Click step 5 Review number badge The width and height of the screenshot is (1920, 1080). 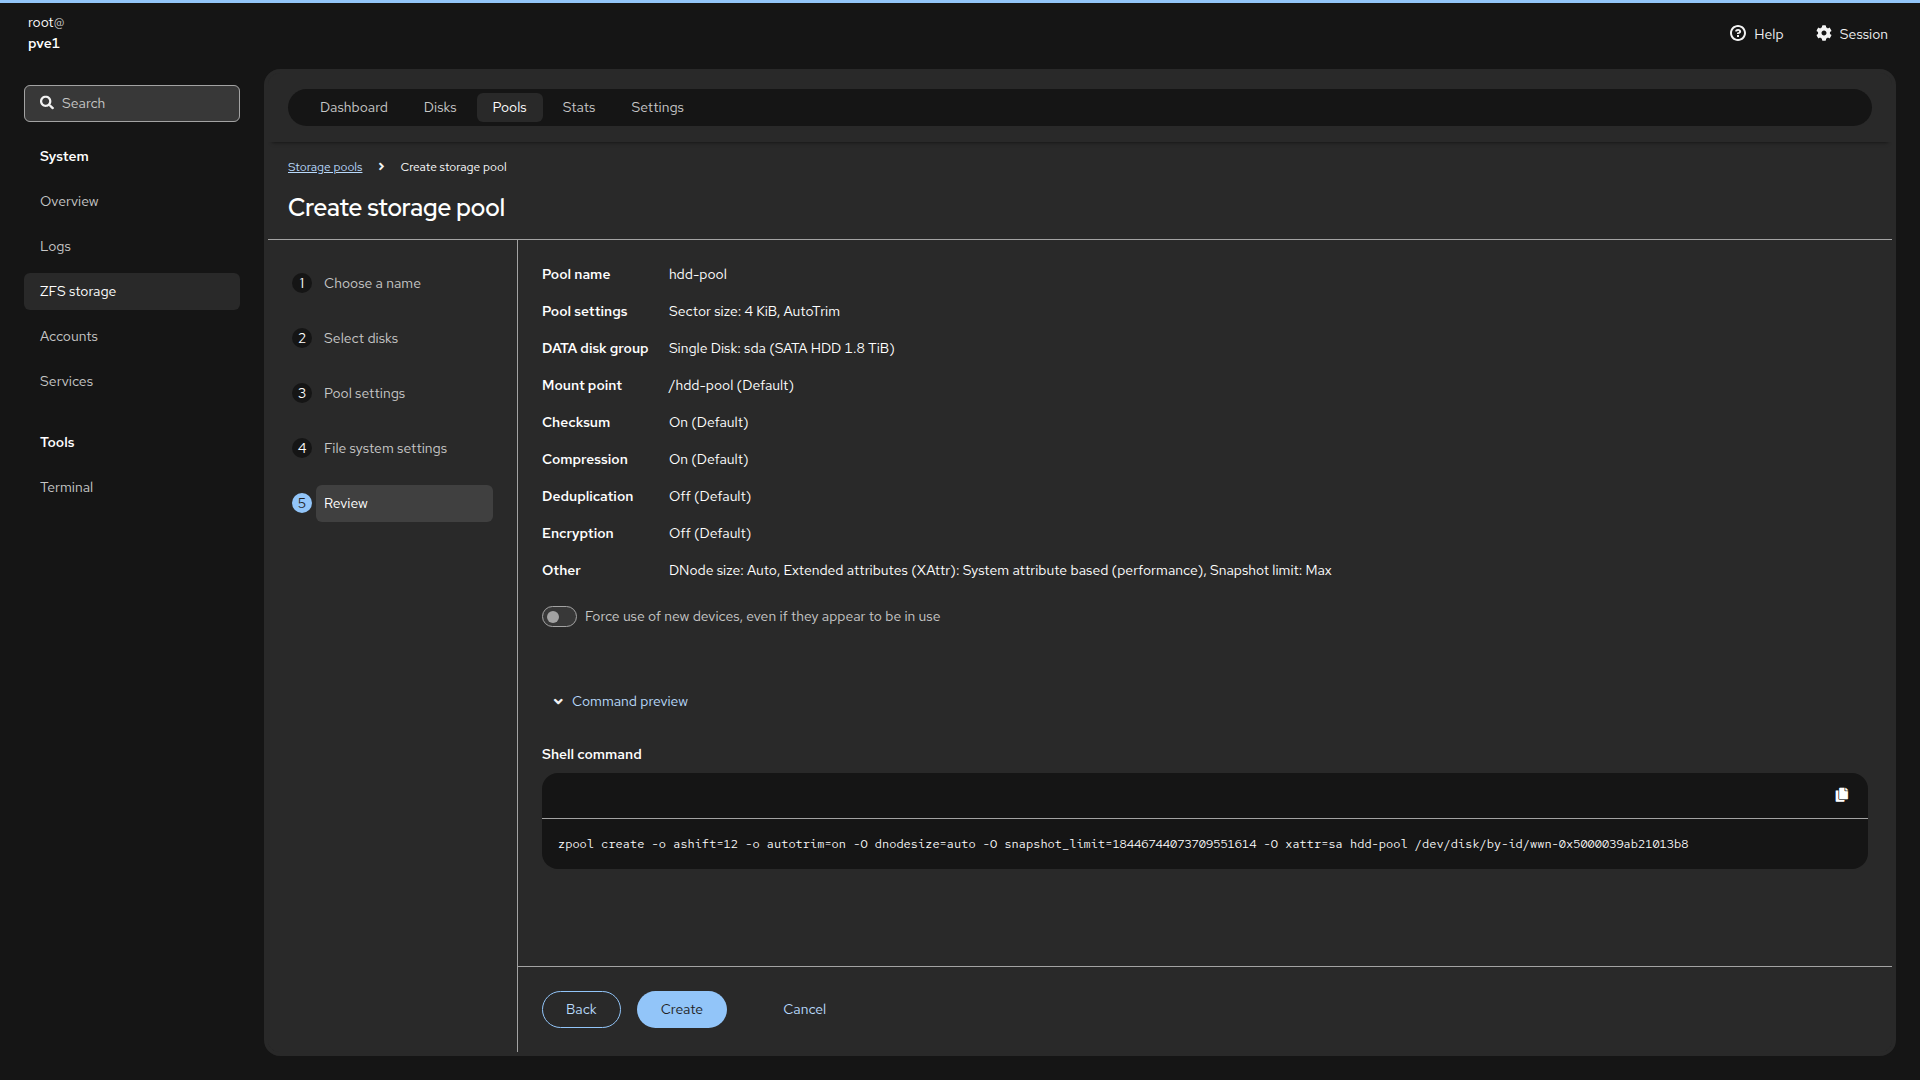[302, 503]
